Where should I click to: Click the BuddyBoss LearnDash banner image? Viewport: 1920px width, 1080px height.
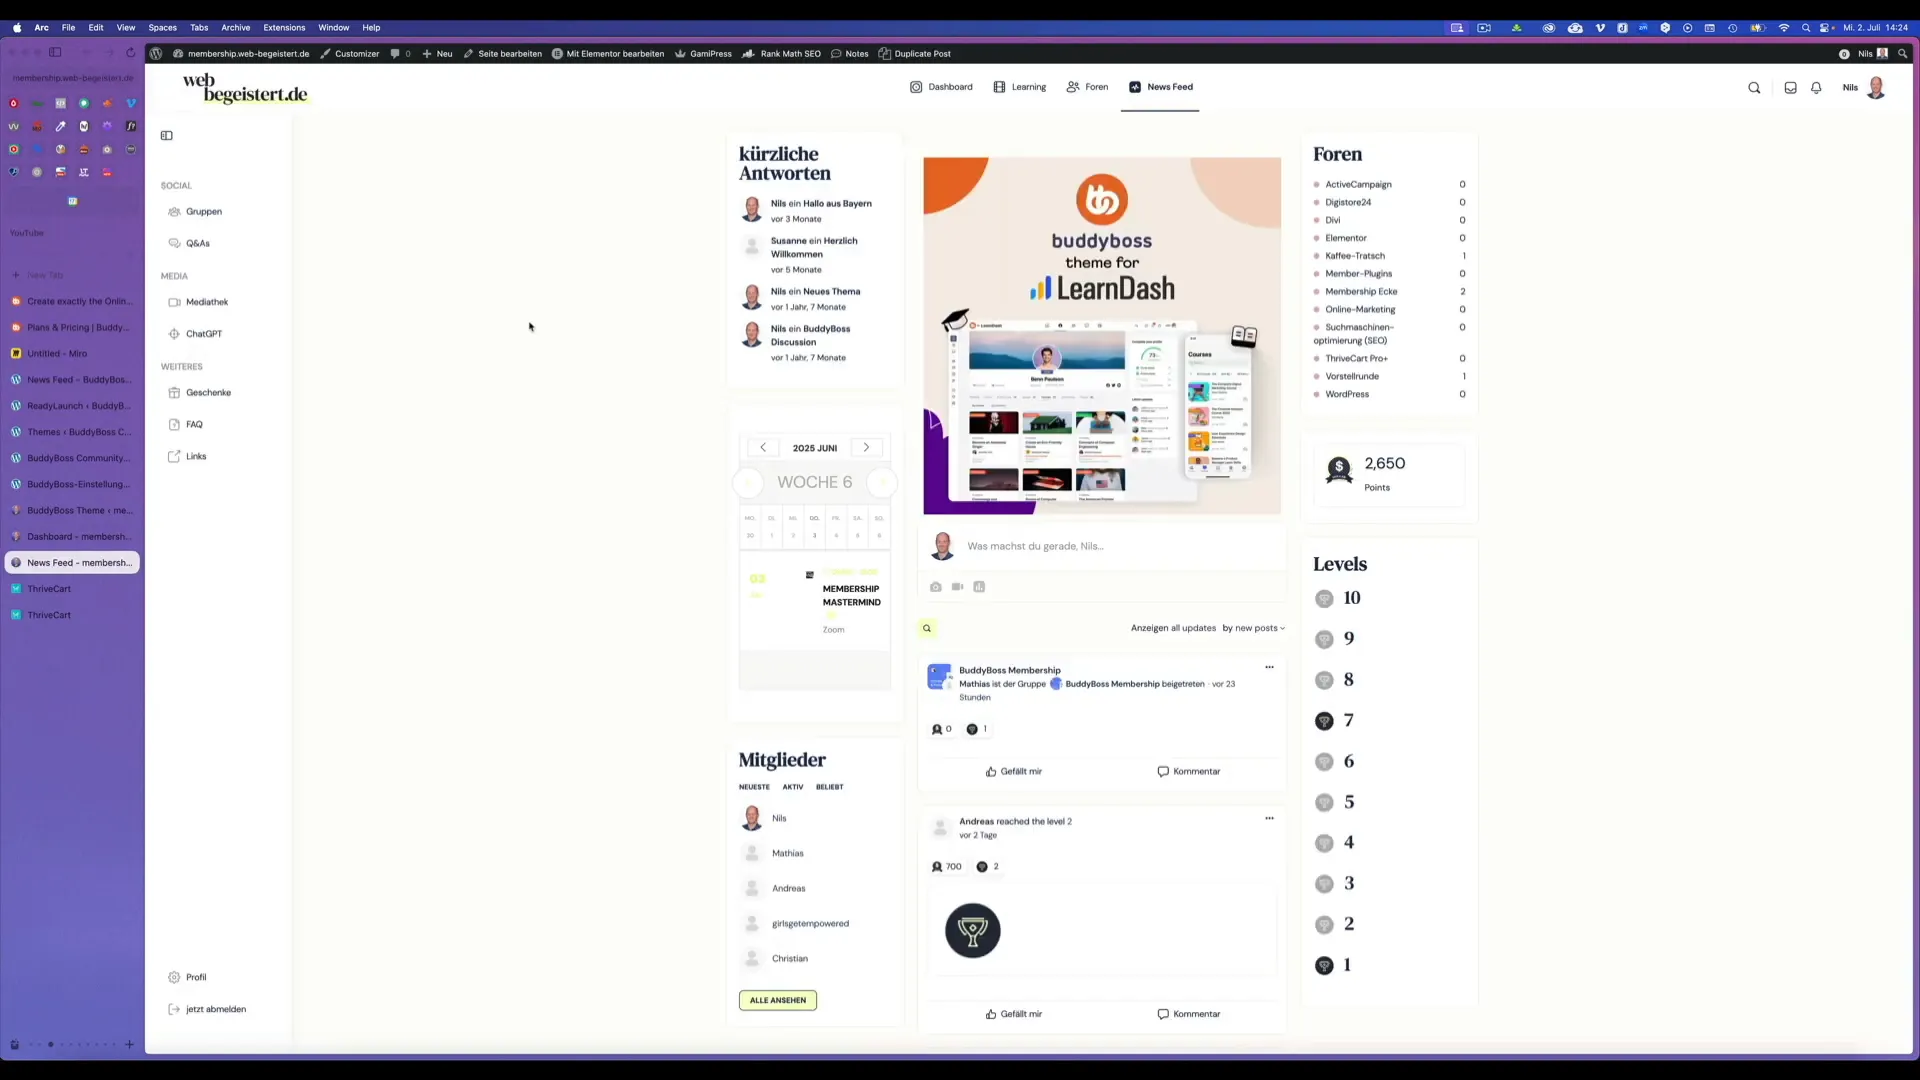[x=1102, y=335]
